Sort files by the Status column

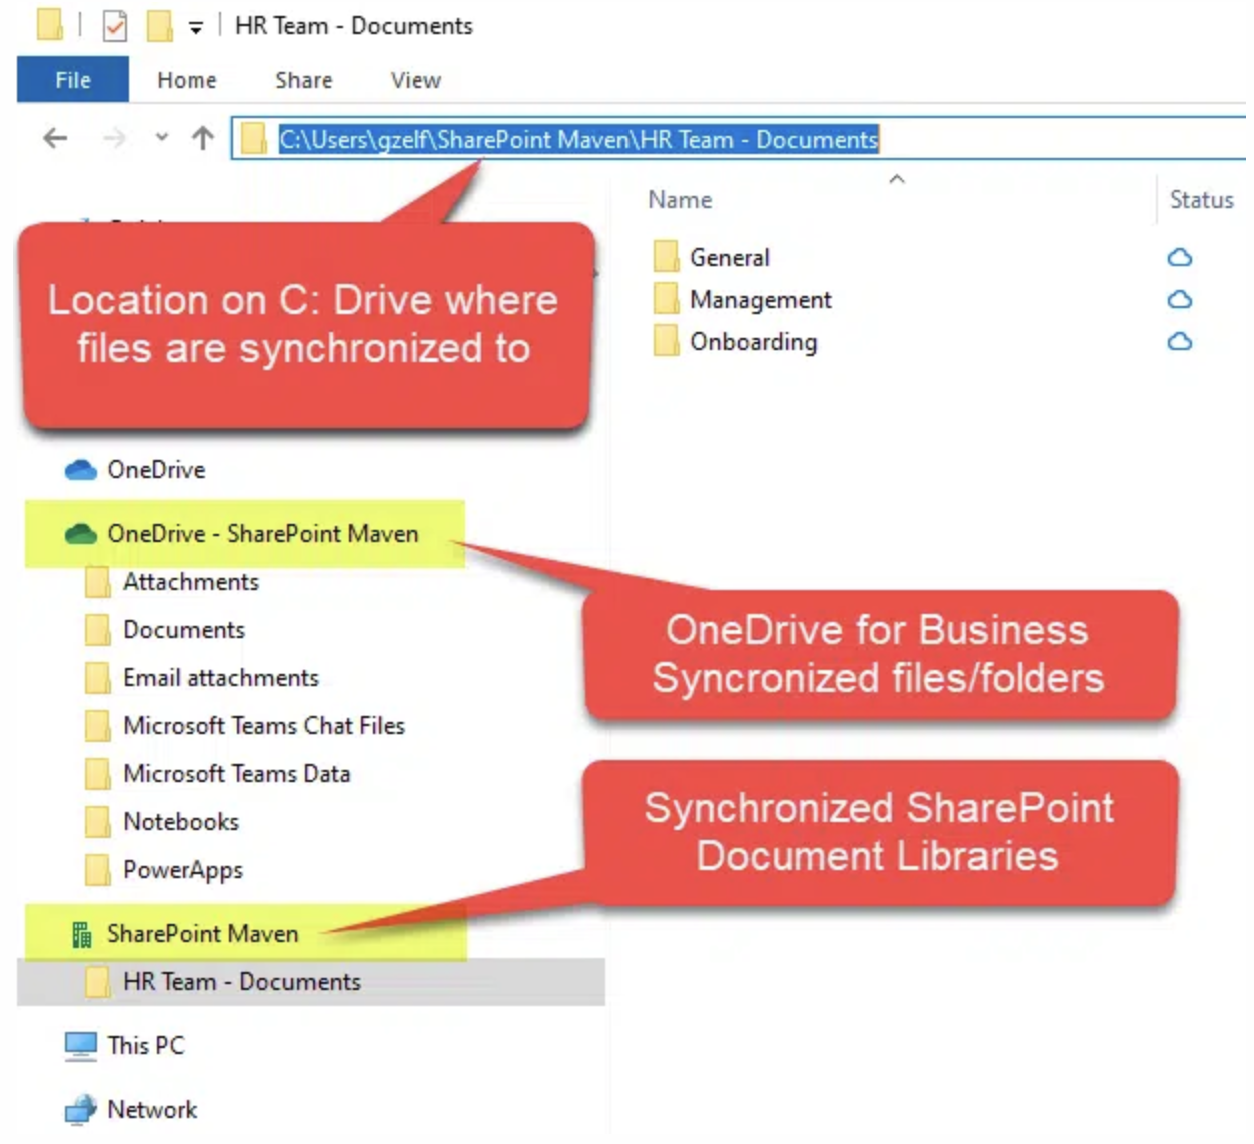[x=1201, y=200]
